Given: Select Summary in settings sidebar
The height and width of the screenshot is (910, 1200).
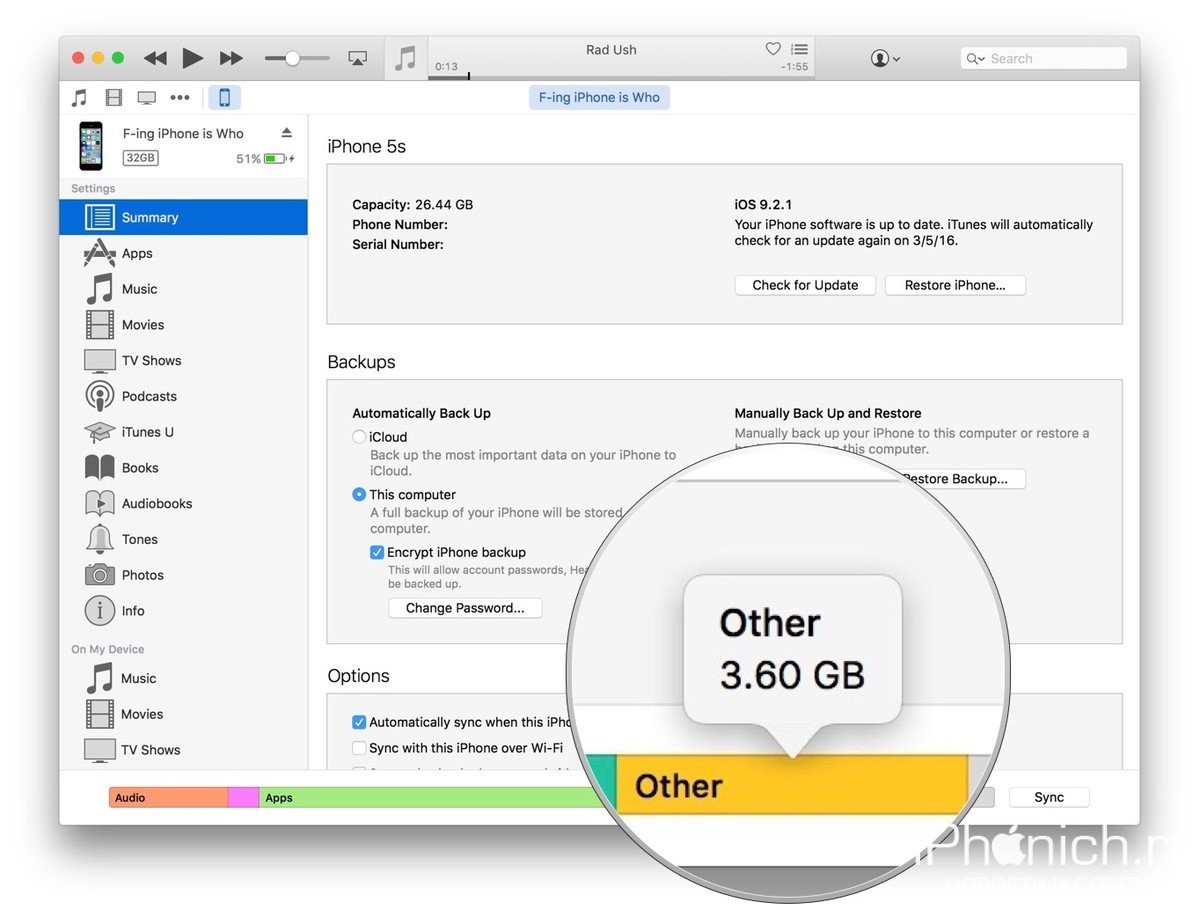Looking at the screenshot, I should pyautogui.click(x=183, y=217).
